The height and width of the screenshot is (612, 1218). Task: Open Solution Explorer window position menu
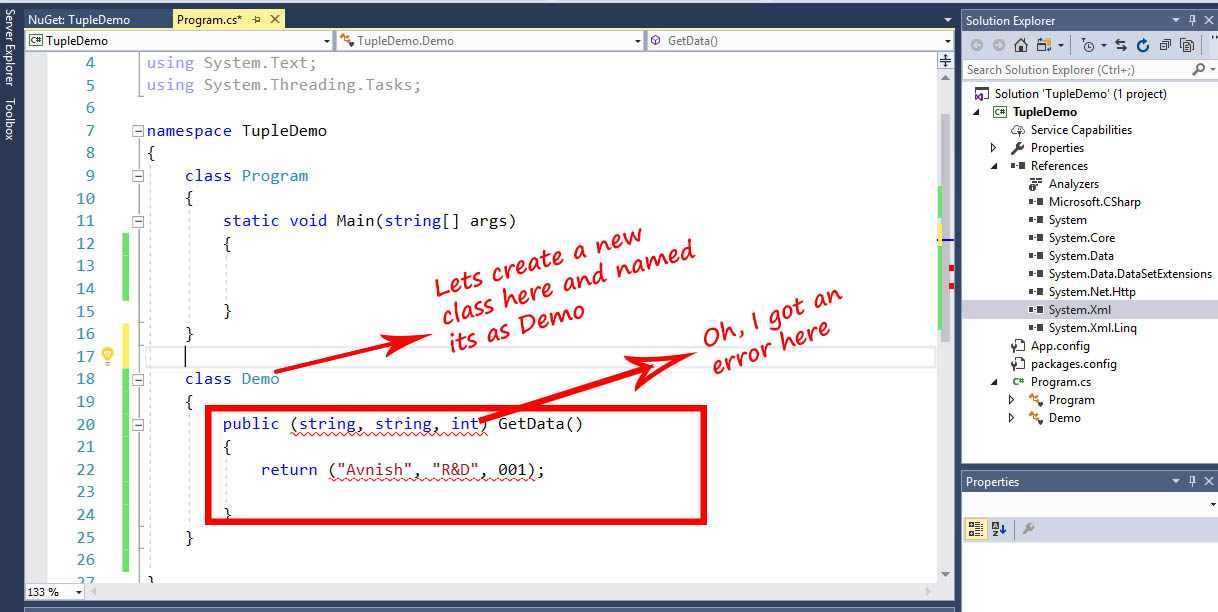tap(1175, 20)
